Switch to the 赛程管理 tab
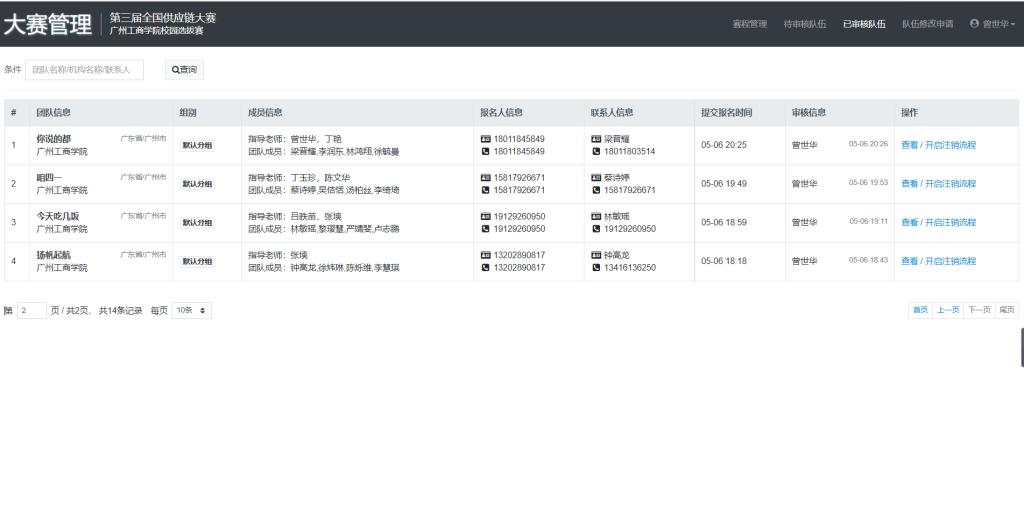The width and height of the screenshot is (1024, 505). point(749,24)
